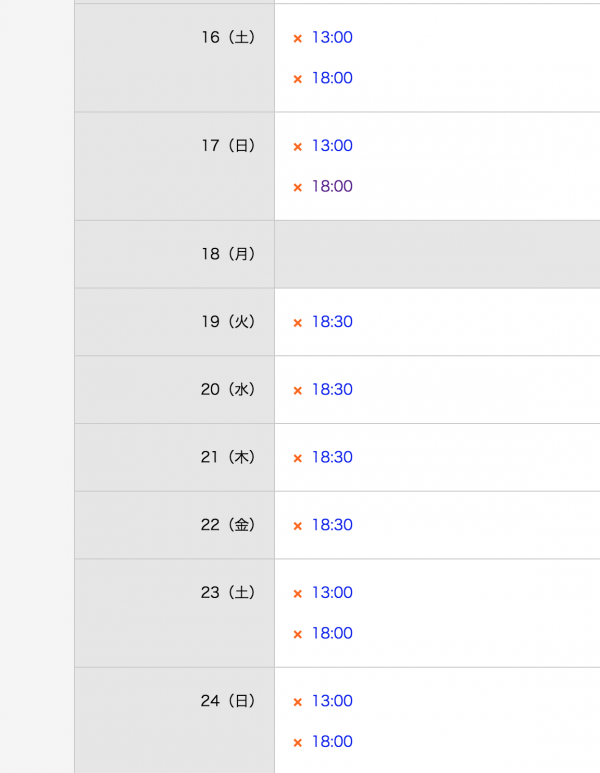Open the 18:00 show on Saturday 16
Image resolution: width=600 pixels, height=773 pixels.
click(x=332, y=78)
